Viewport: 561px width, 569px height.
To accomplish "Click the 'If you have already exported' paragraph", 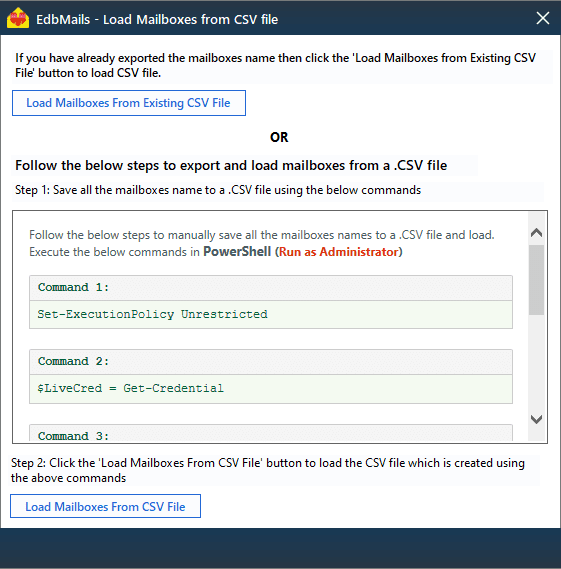I will point(275,65).
